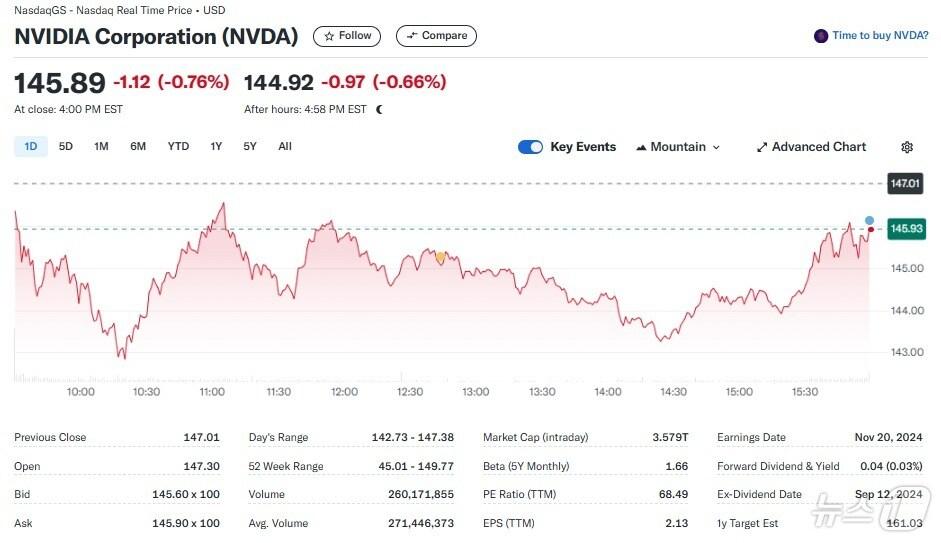Show the 5Y price history
The image size is (941, 543).
coord(250,147)
